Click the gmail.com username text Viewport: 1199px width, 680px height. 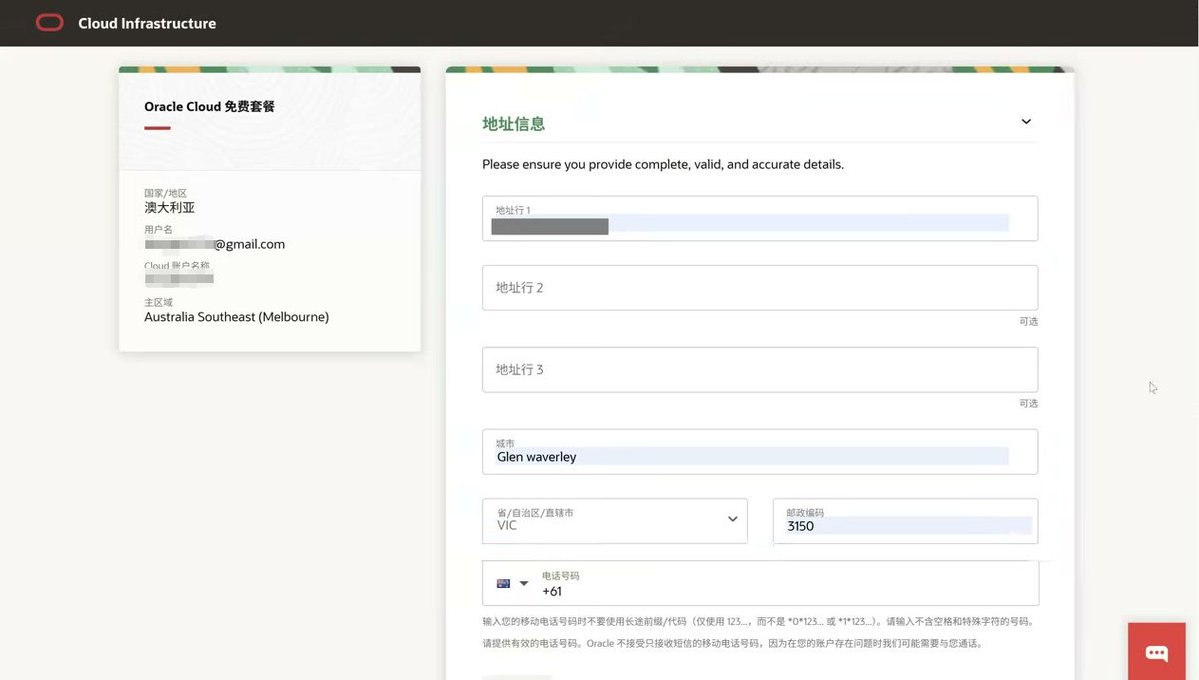[215, 244]
